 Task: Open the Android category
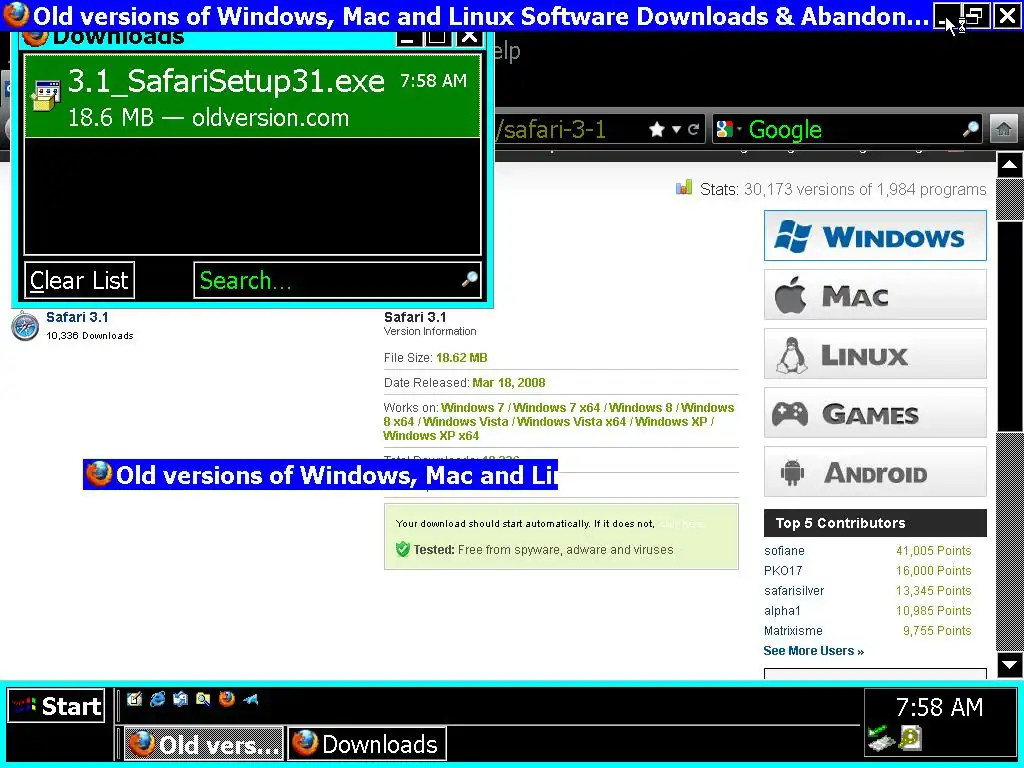(x=875, y=472)
